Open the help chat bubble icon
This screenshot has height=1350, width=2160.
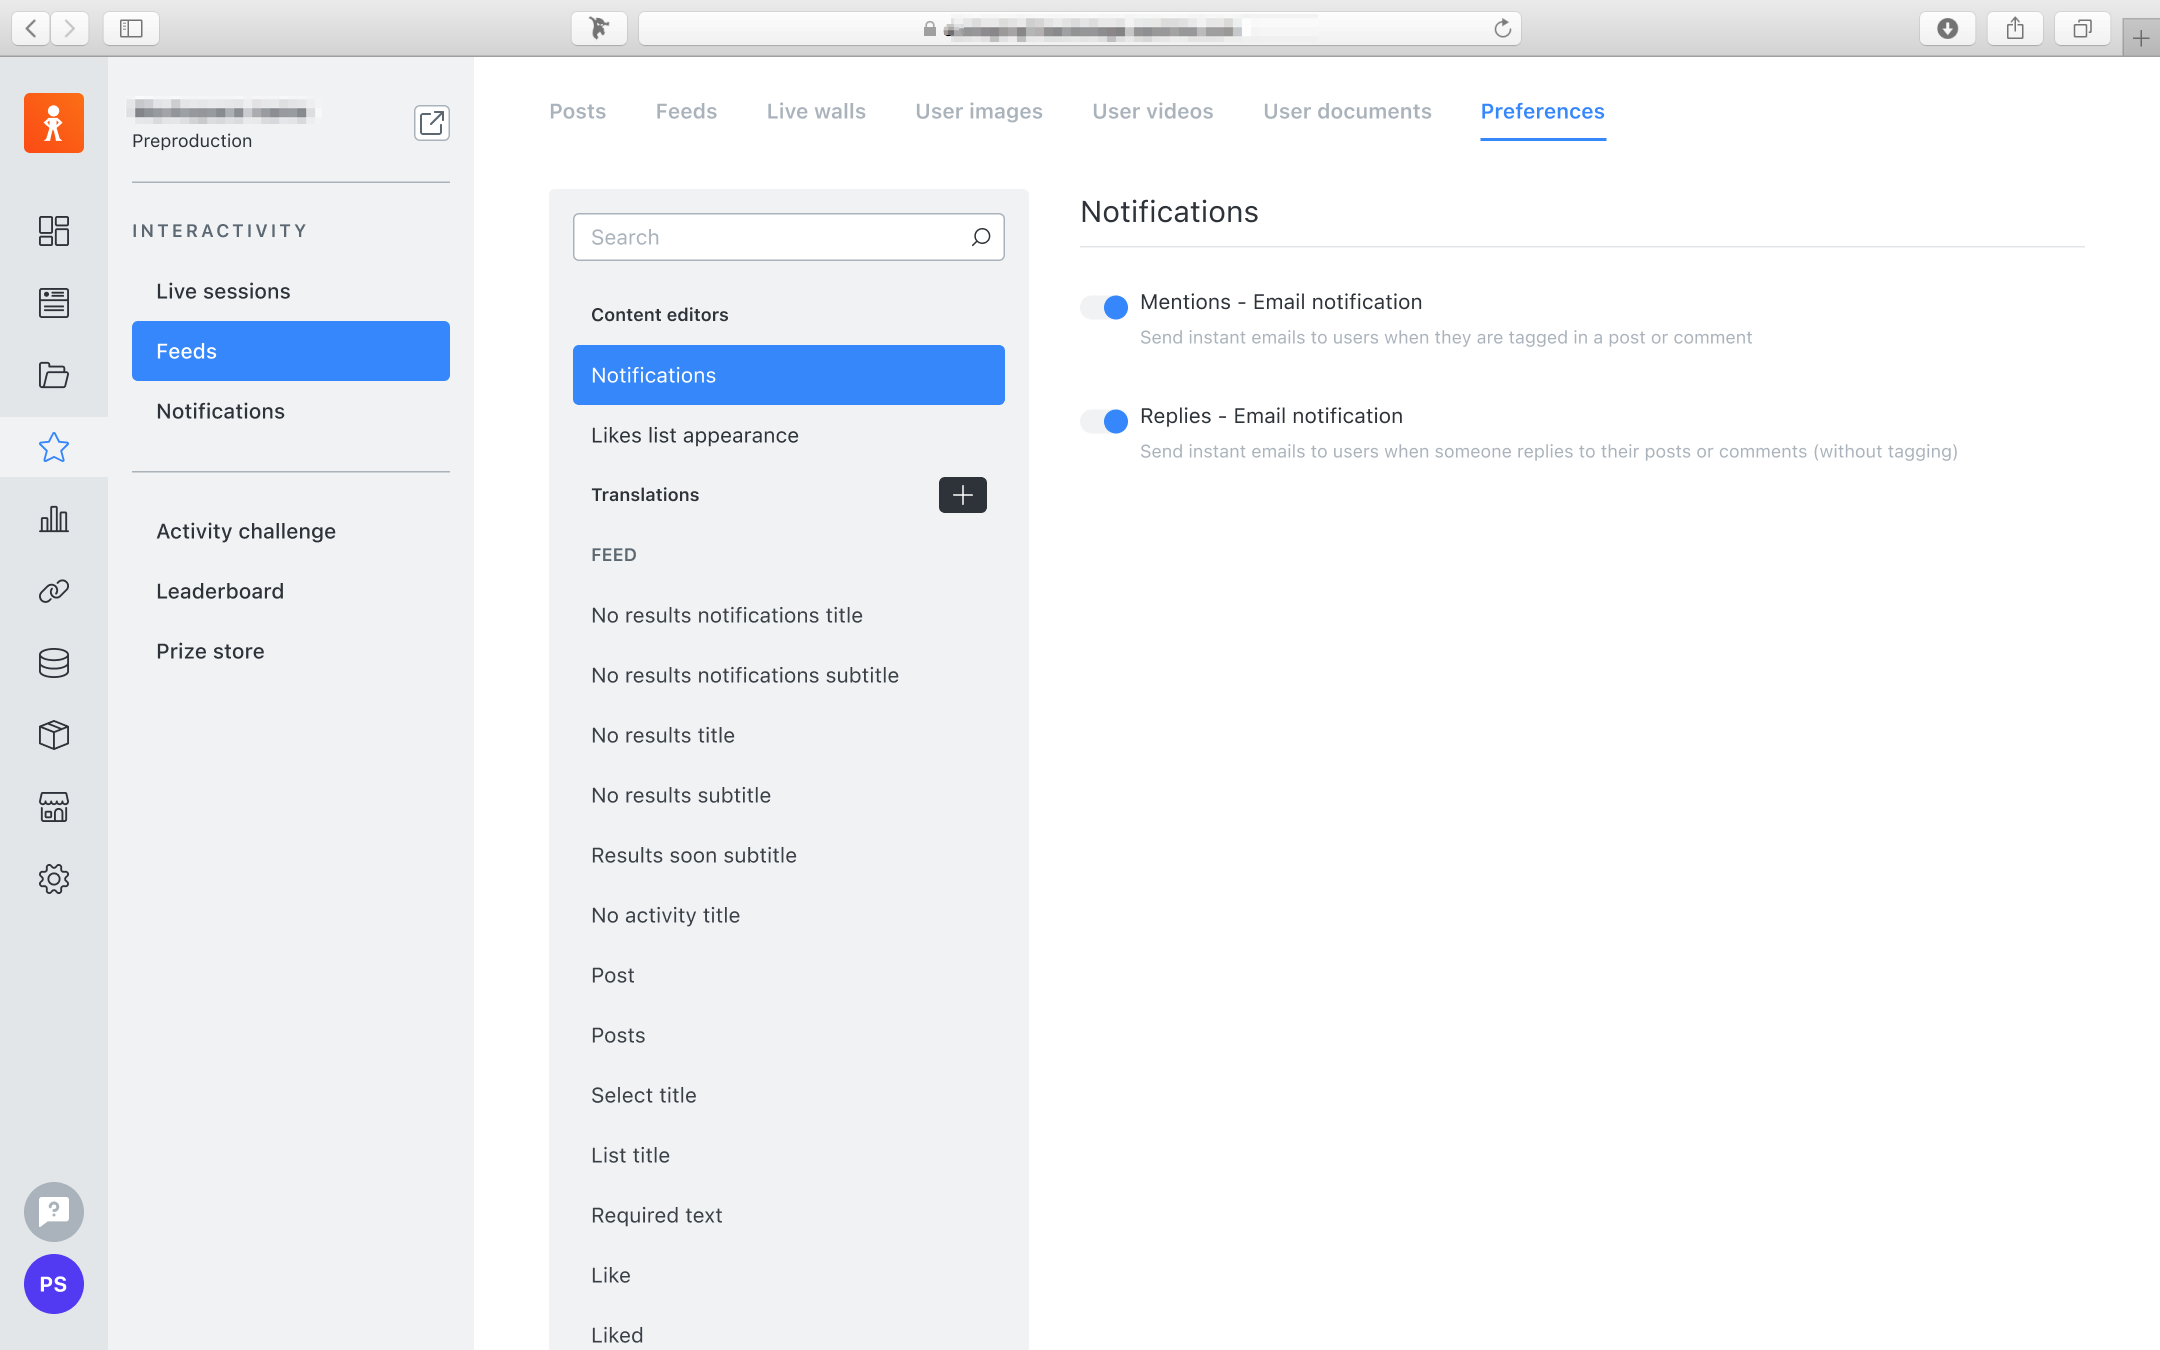pos(54,1212)
